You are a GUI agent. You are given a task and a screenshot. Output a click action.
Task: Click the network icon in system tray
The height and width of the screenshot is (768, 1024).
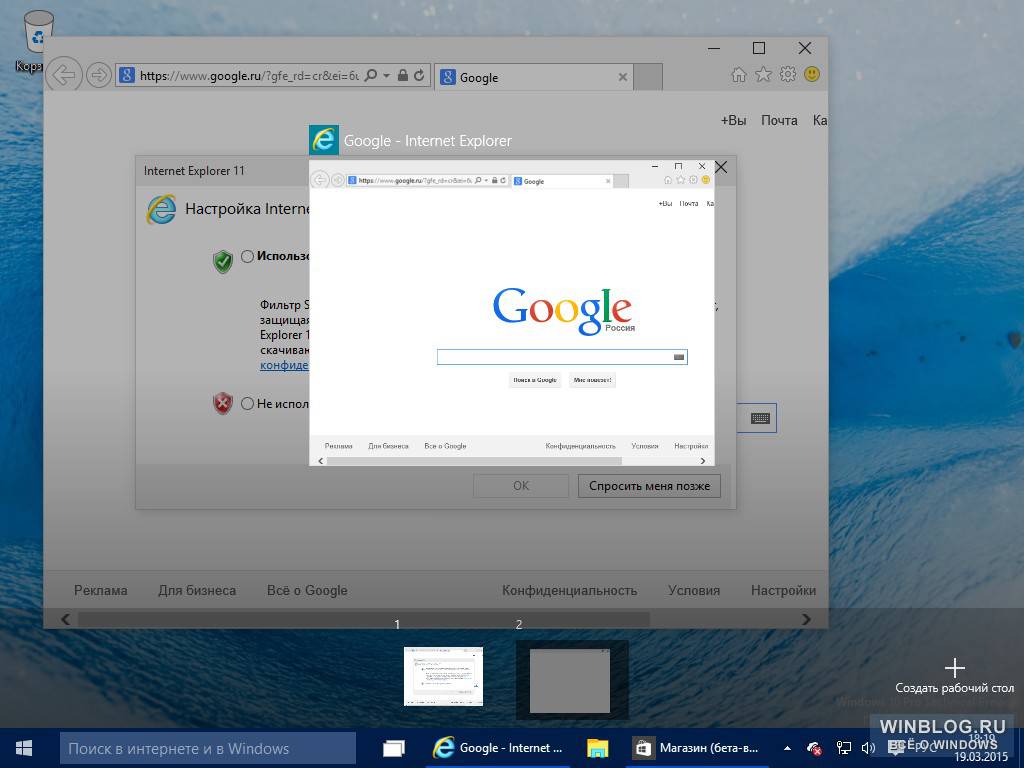coord(844,748)
